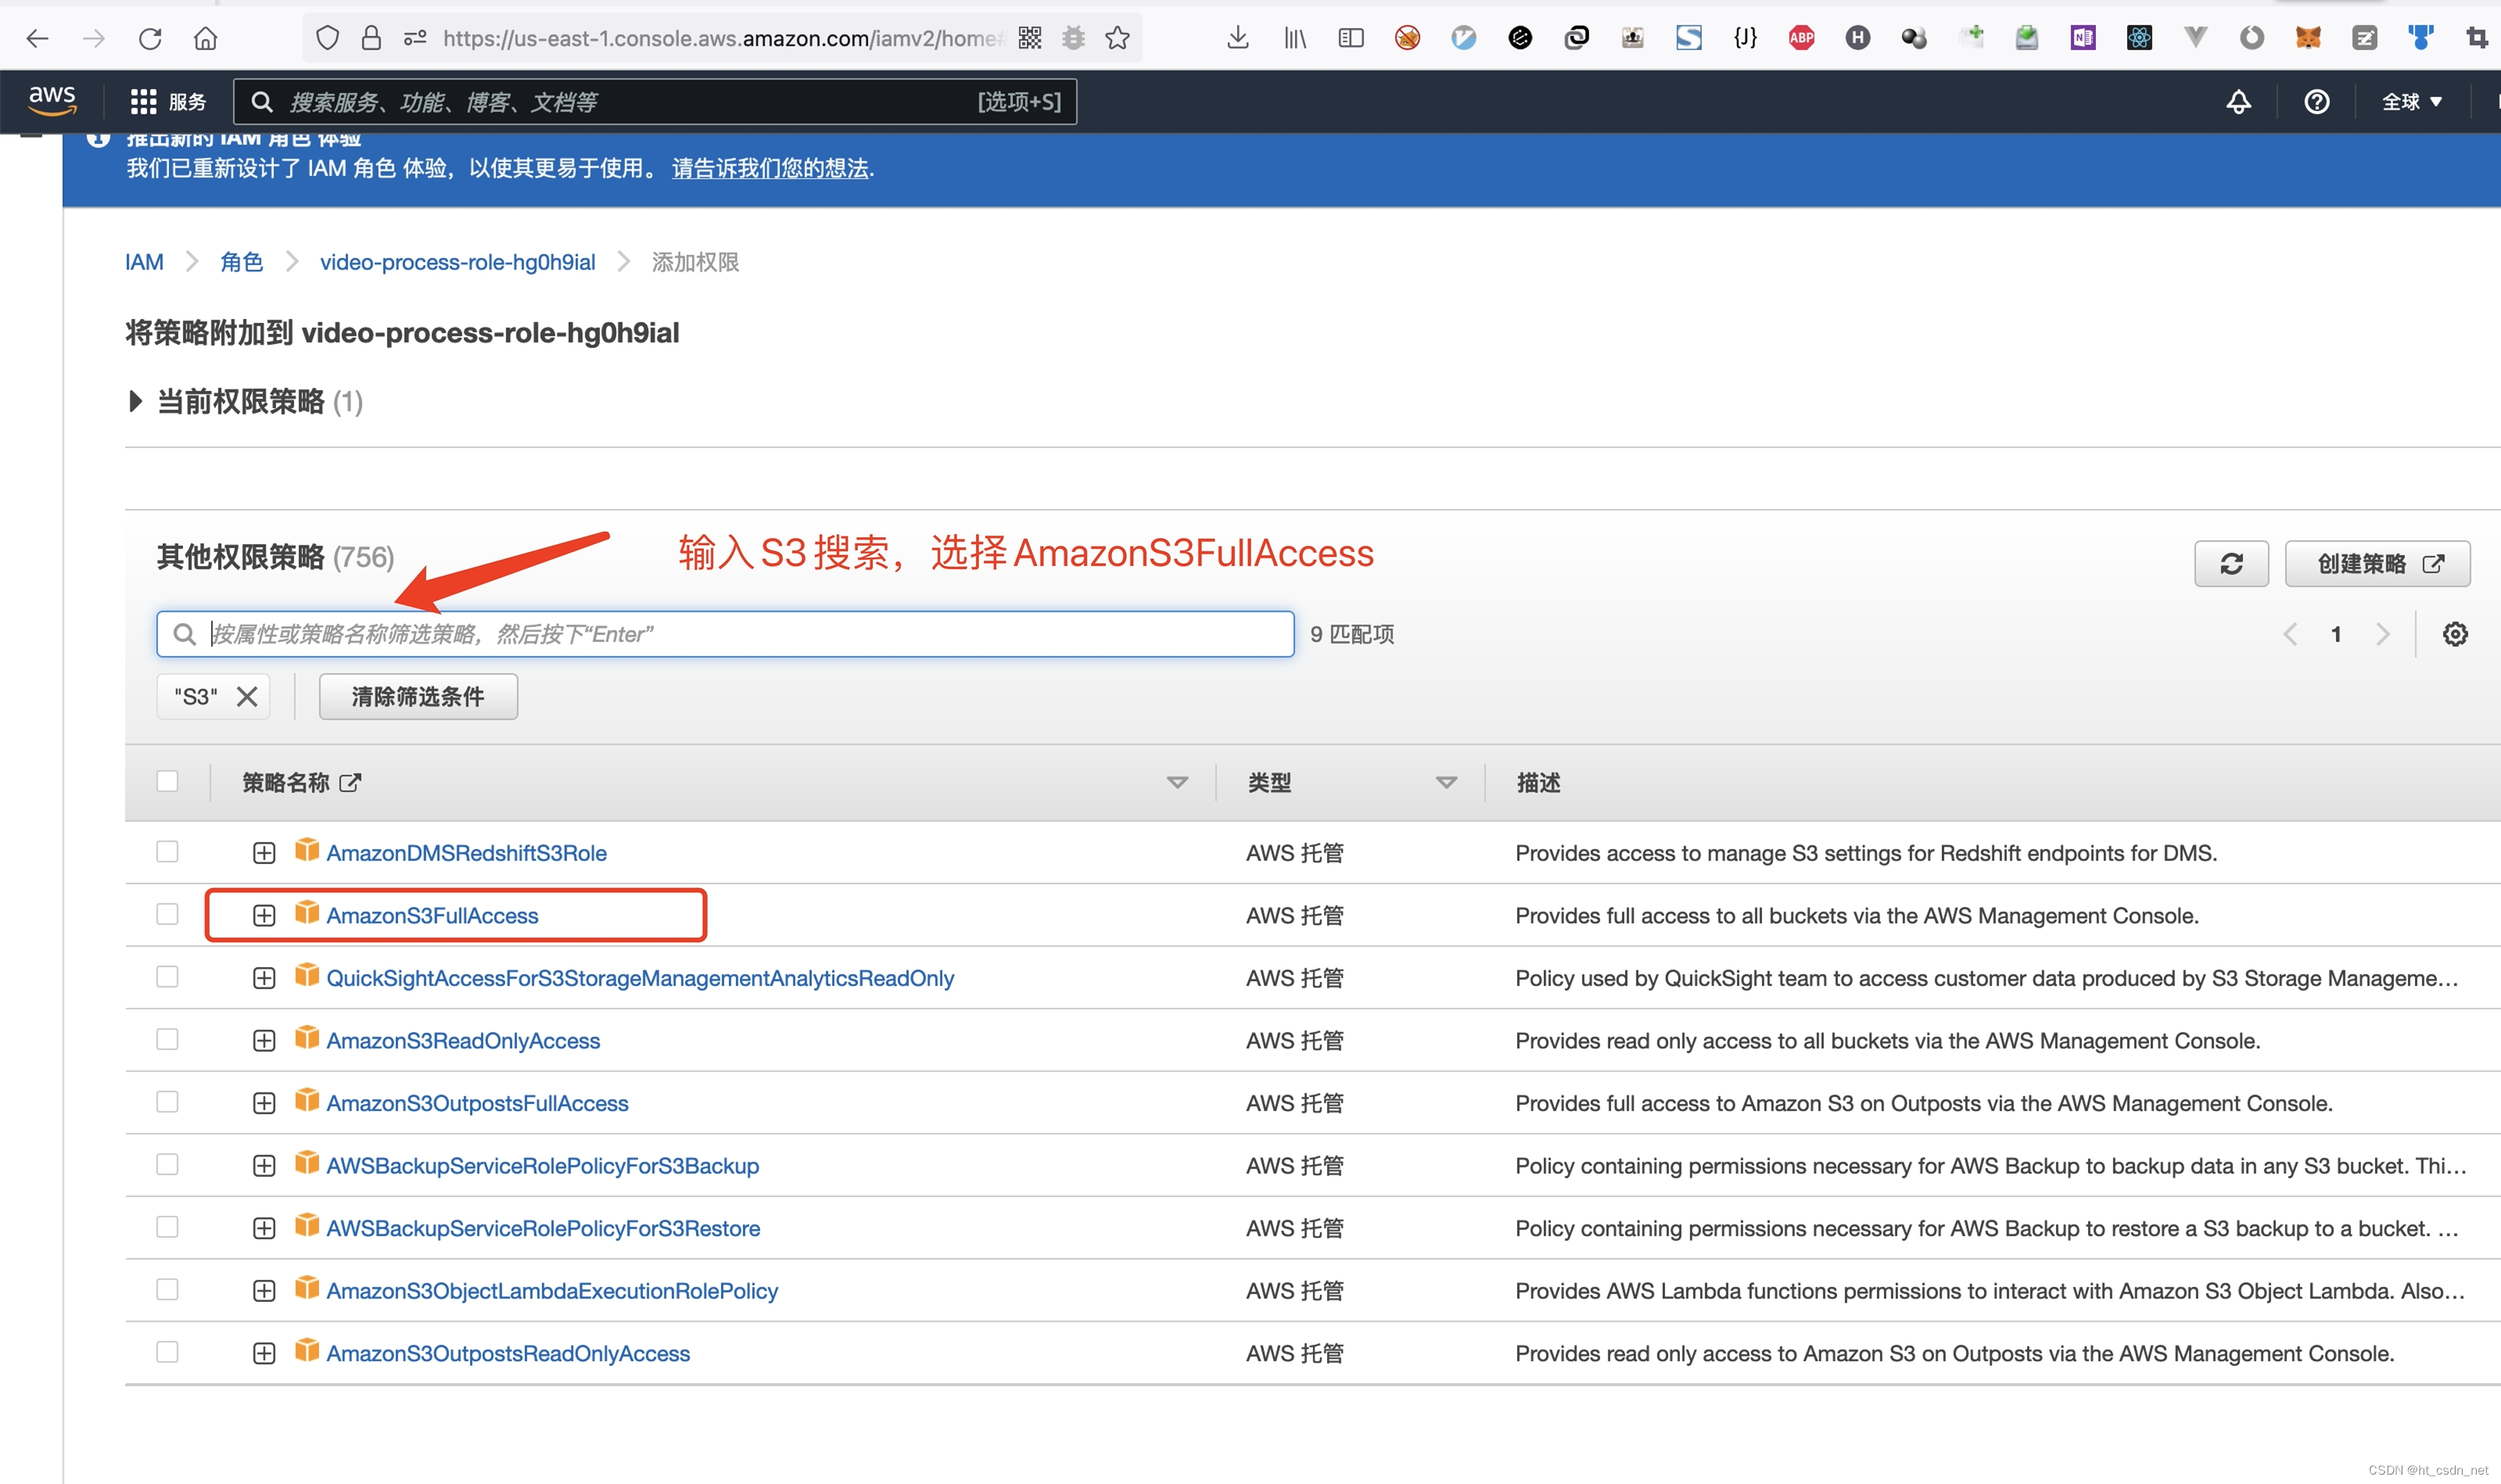The image size is (2501, 1484).
Task: Expand AmazonS3ReadOnlyAccess policy details
Action: pyautogui.click(x=264, y=1041)
